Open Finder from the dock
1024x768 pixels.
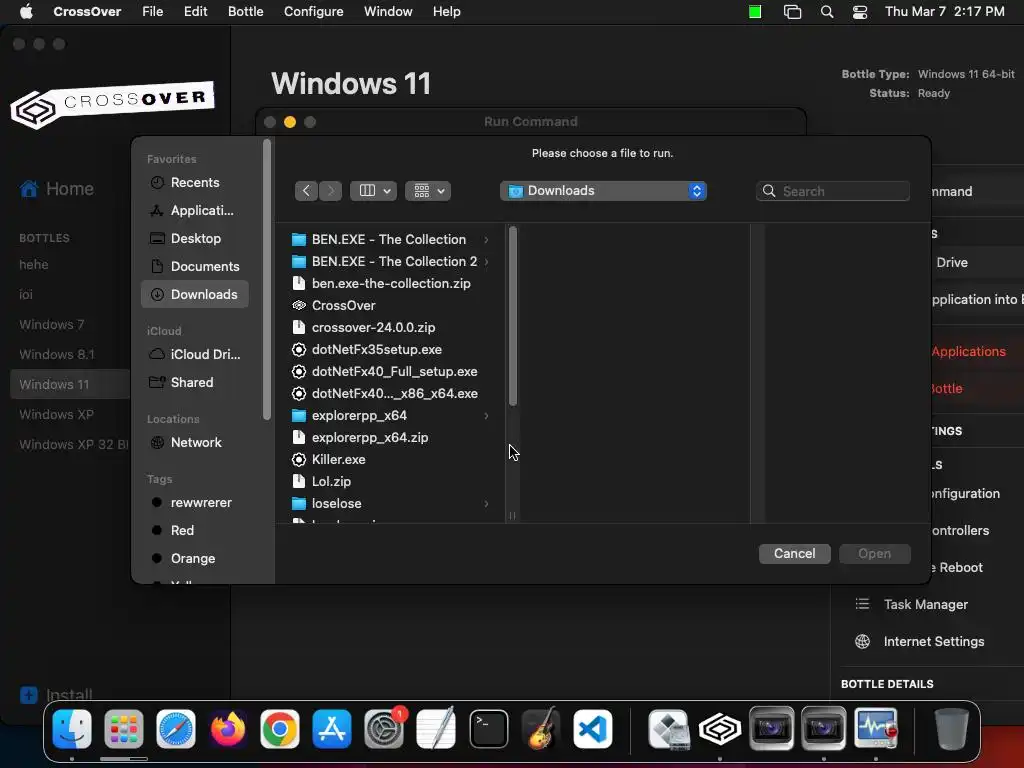71,728
